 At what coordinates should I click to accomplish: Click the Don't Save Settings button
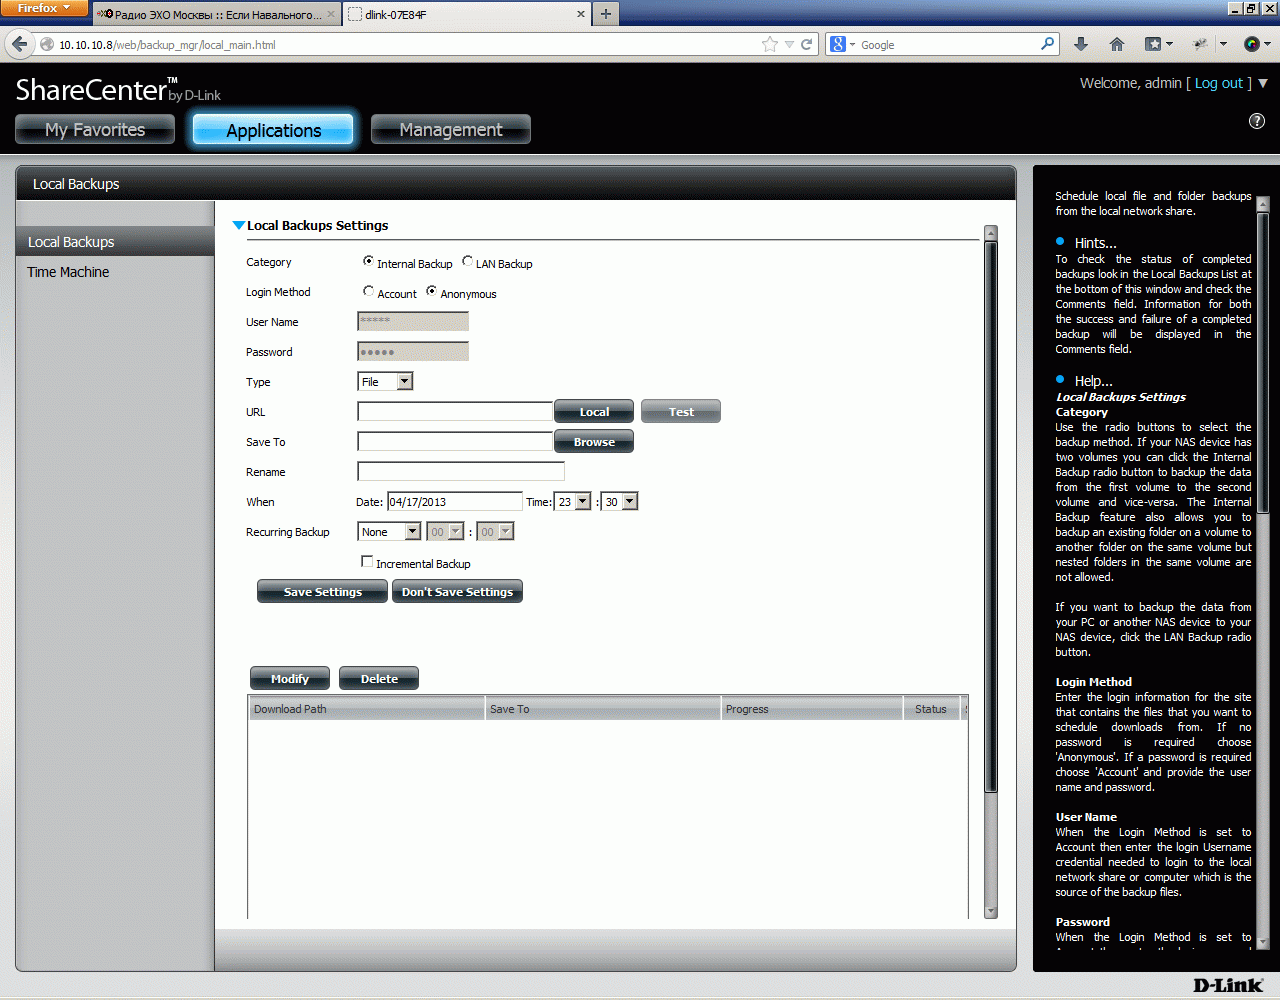coord(457,591)
